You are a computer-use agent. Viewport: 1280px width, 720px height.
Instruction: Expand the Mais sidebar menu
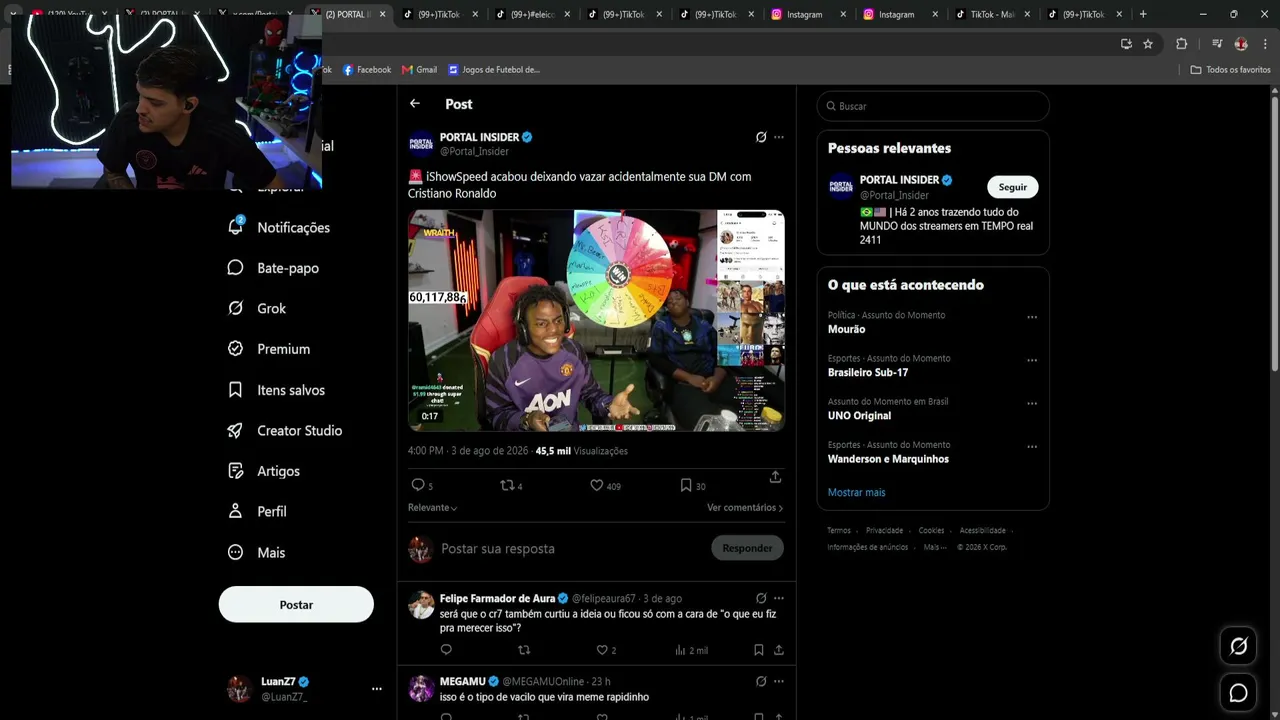coord(256,552)
